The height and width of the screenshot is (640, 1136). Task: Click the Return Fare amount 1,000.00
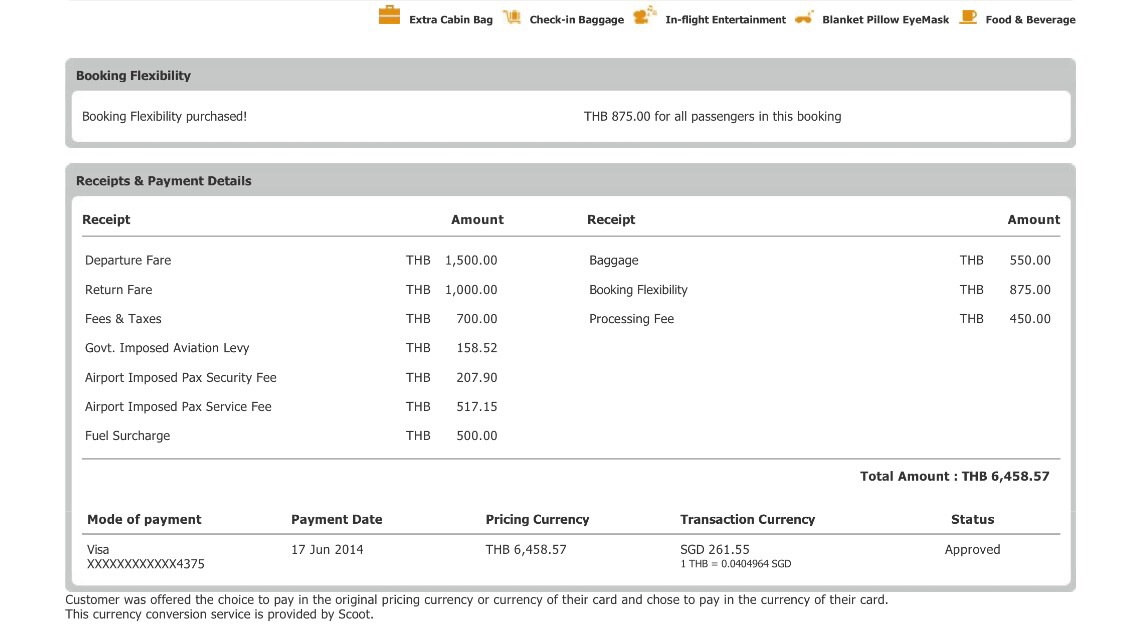(x=470, y=290)
